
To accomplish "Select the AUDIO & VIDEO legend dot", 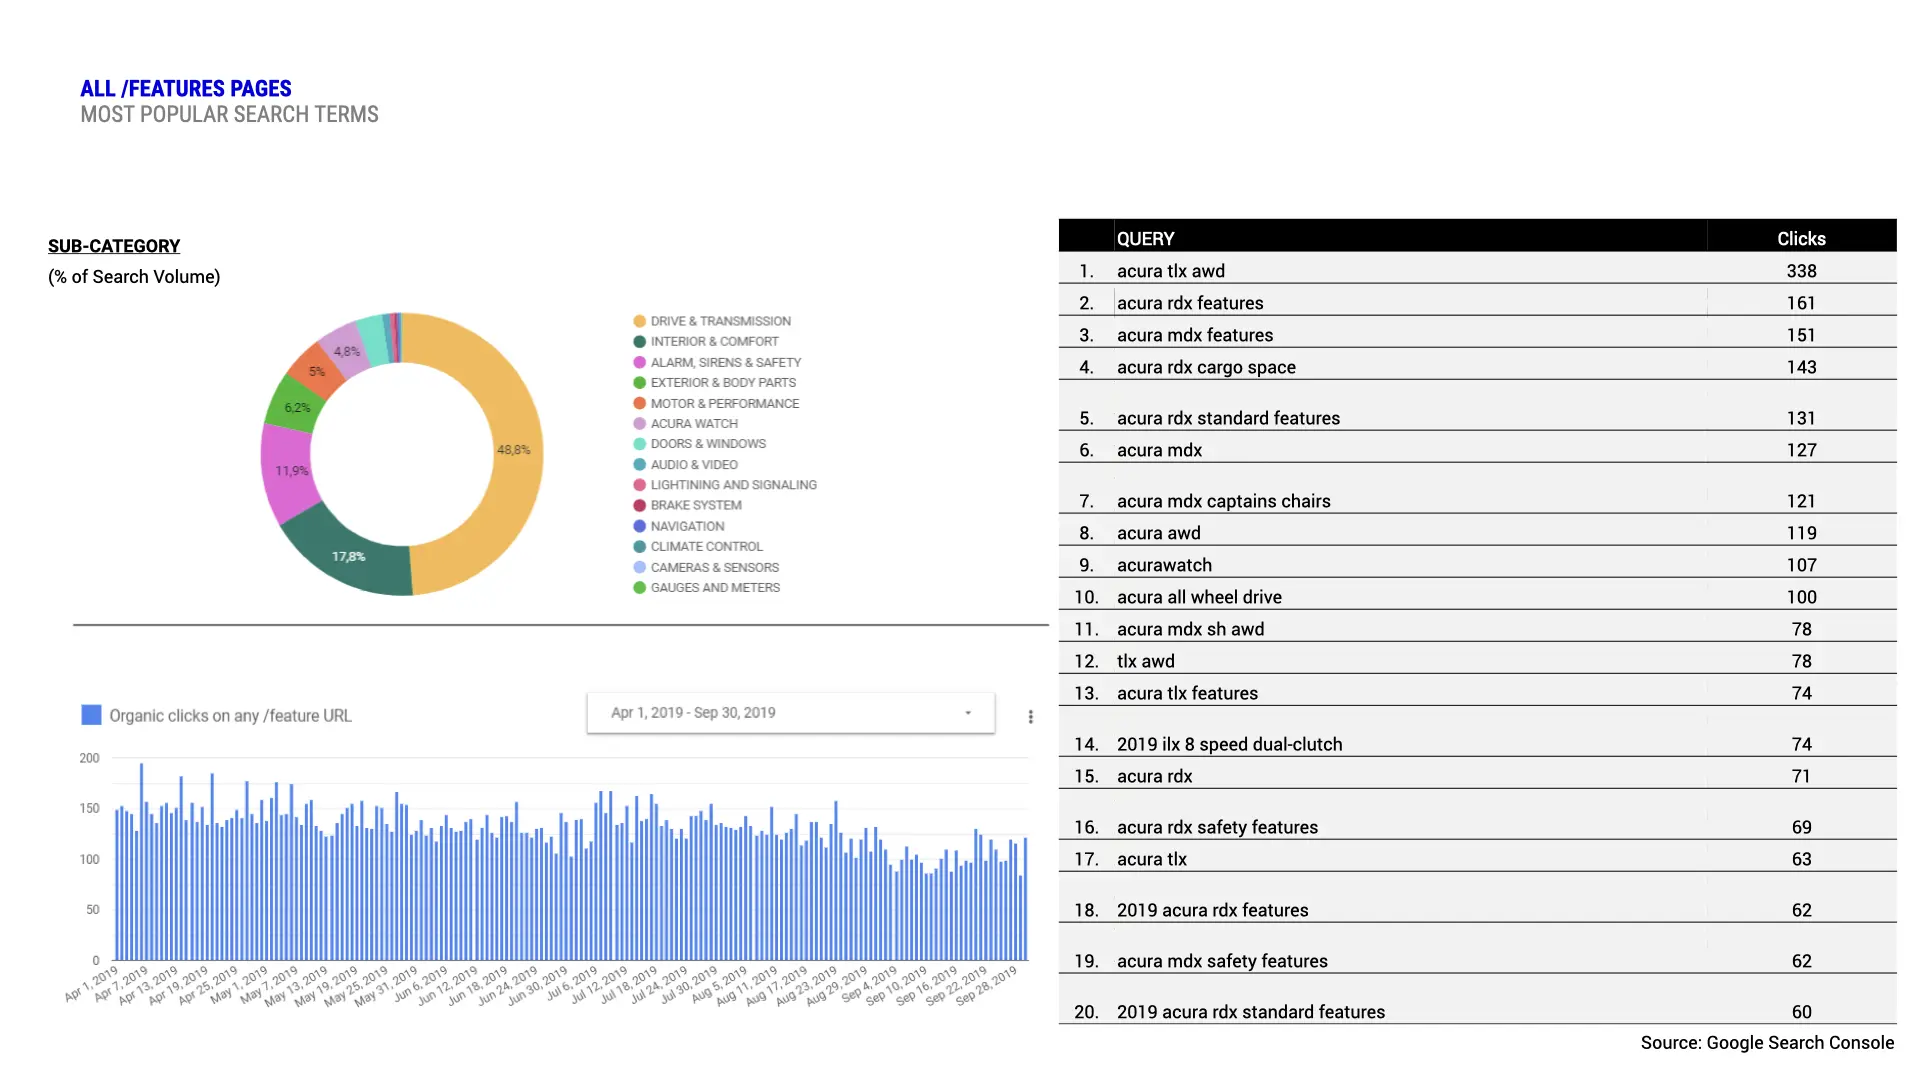I will (x=638, y=464).
